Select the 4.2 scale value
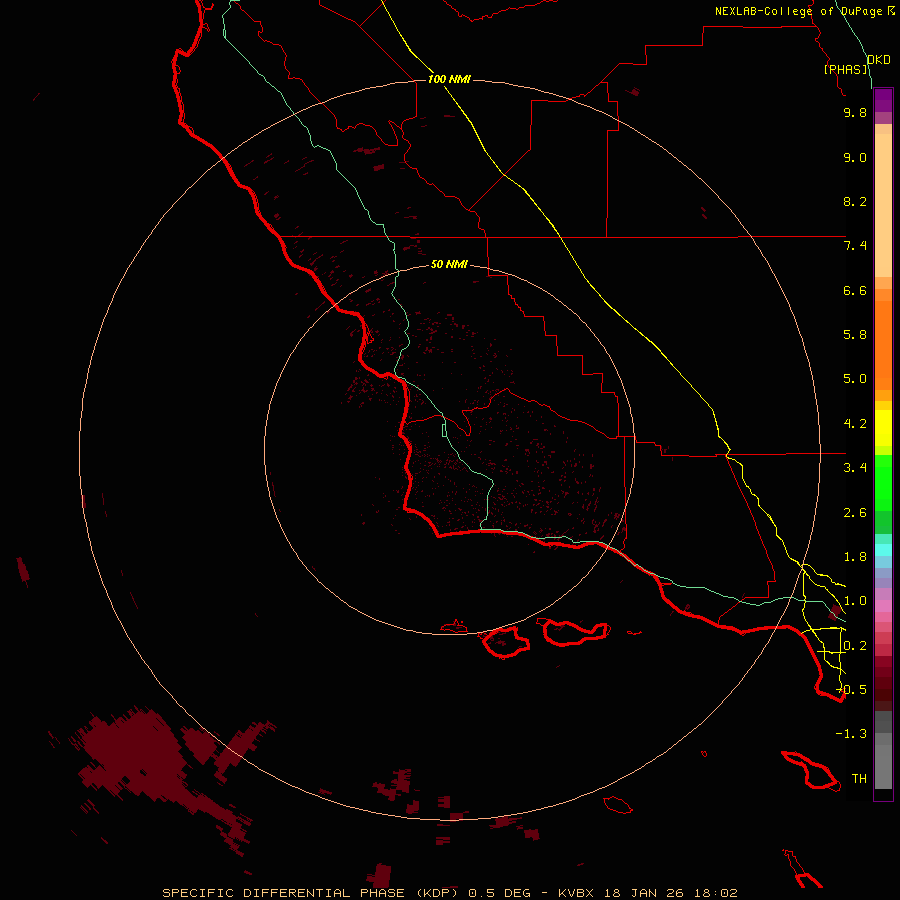The width and height of the screenshot is (900, 900). point(855,424)
